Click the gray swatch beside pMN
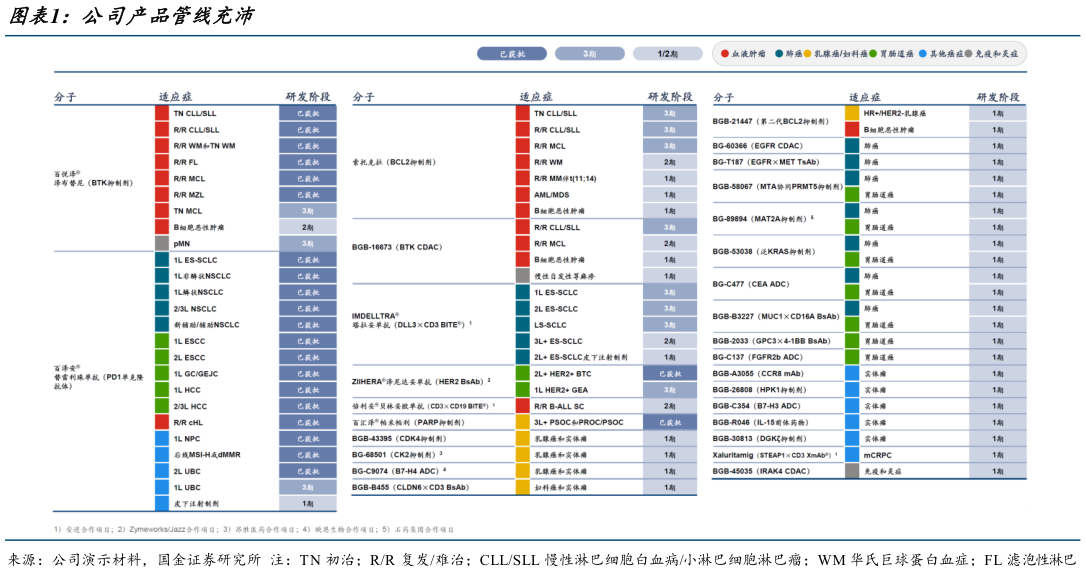The image size is (1086, 573). tap(161, 243)
